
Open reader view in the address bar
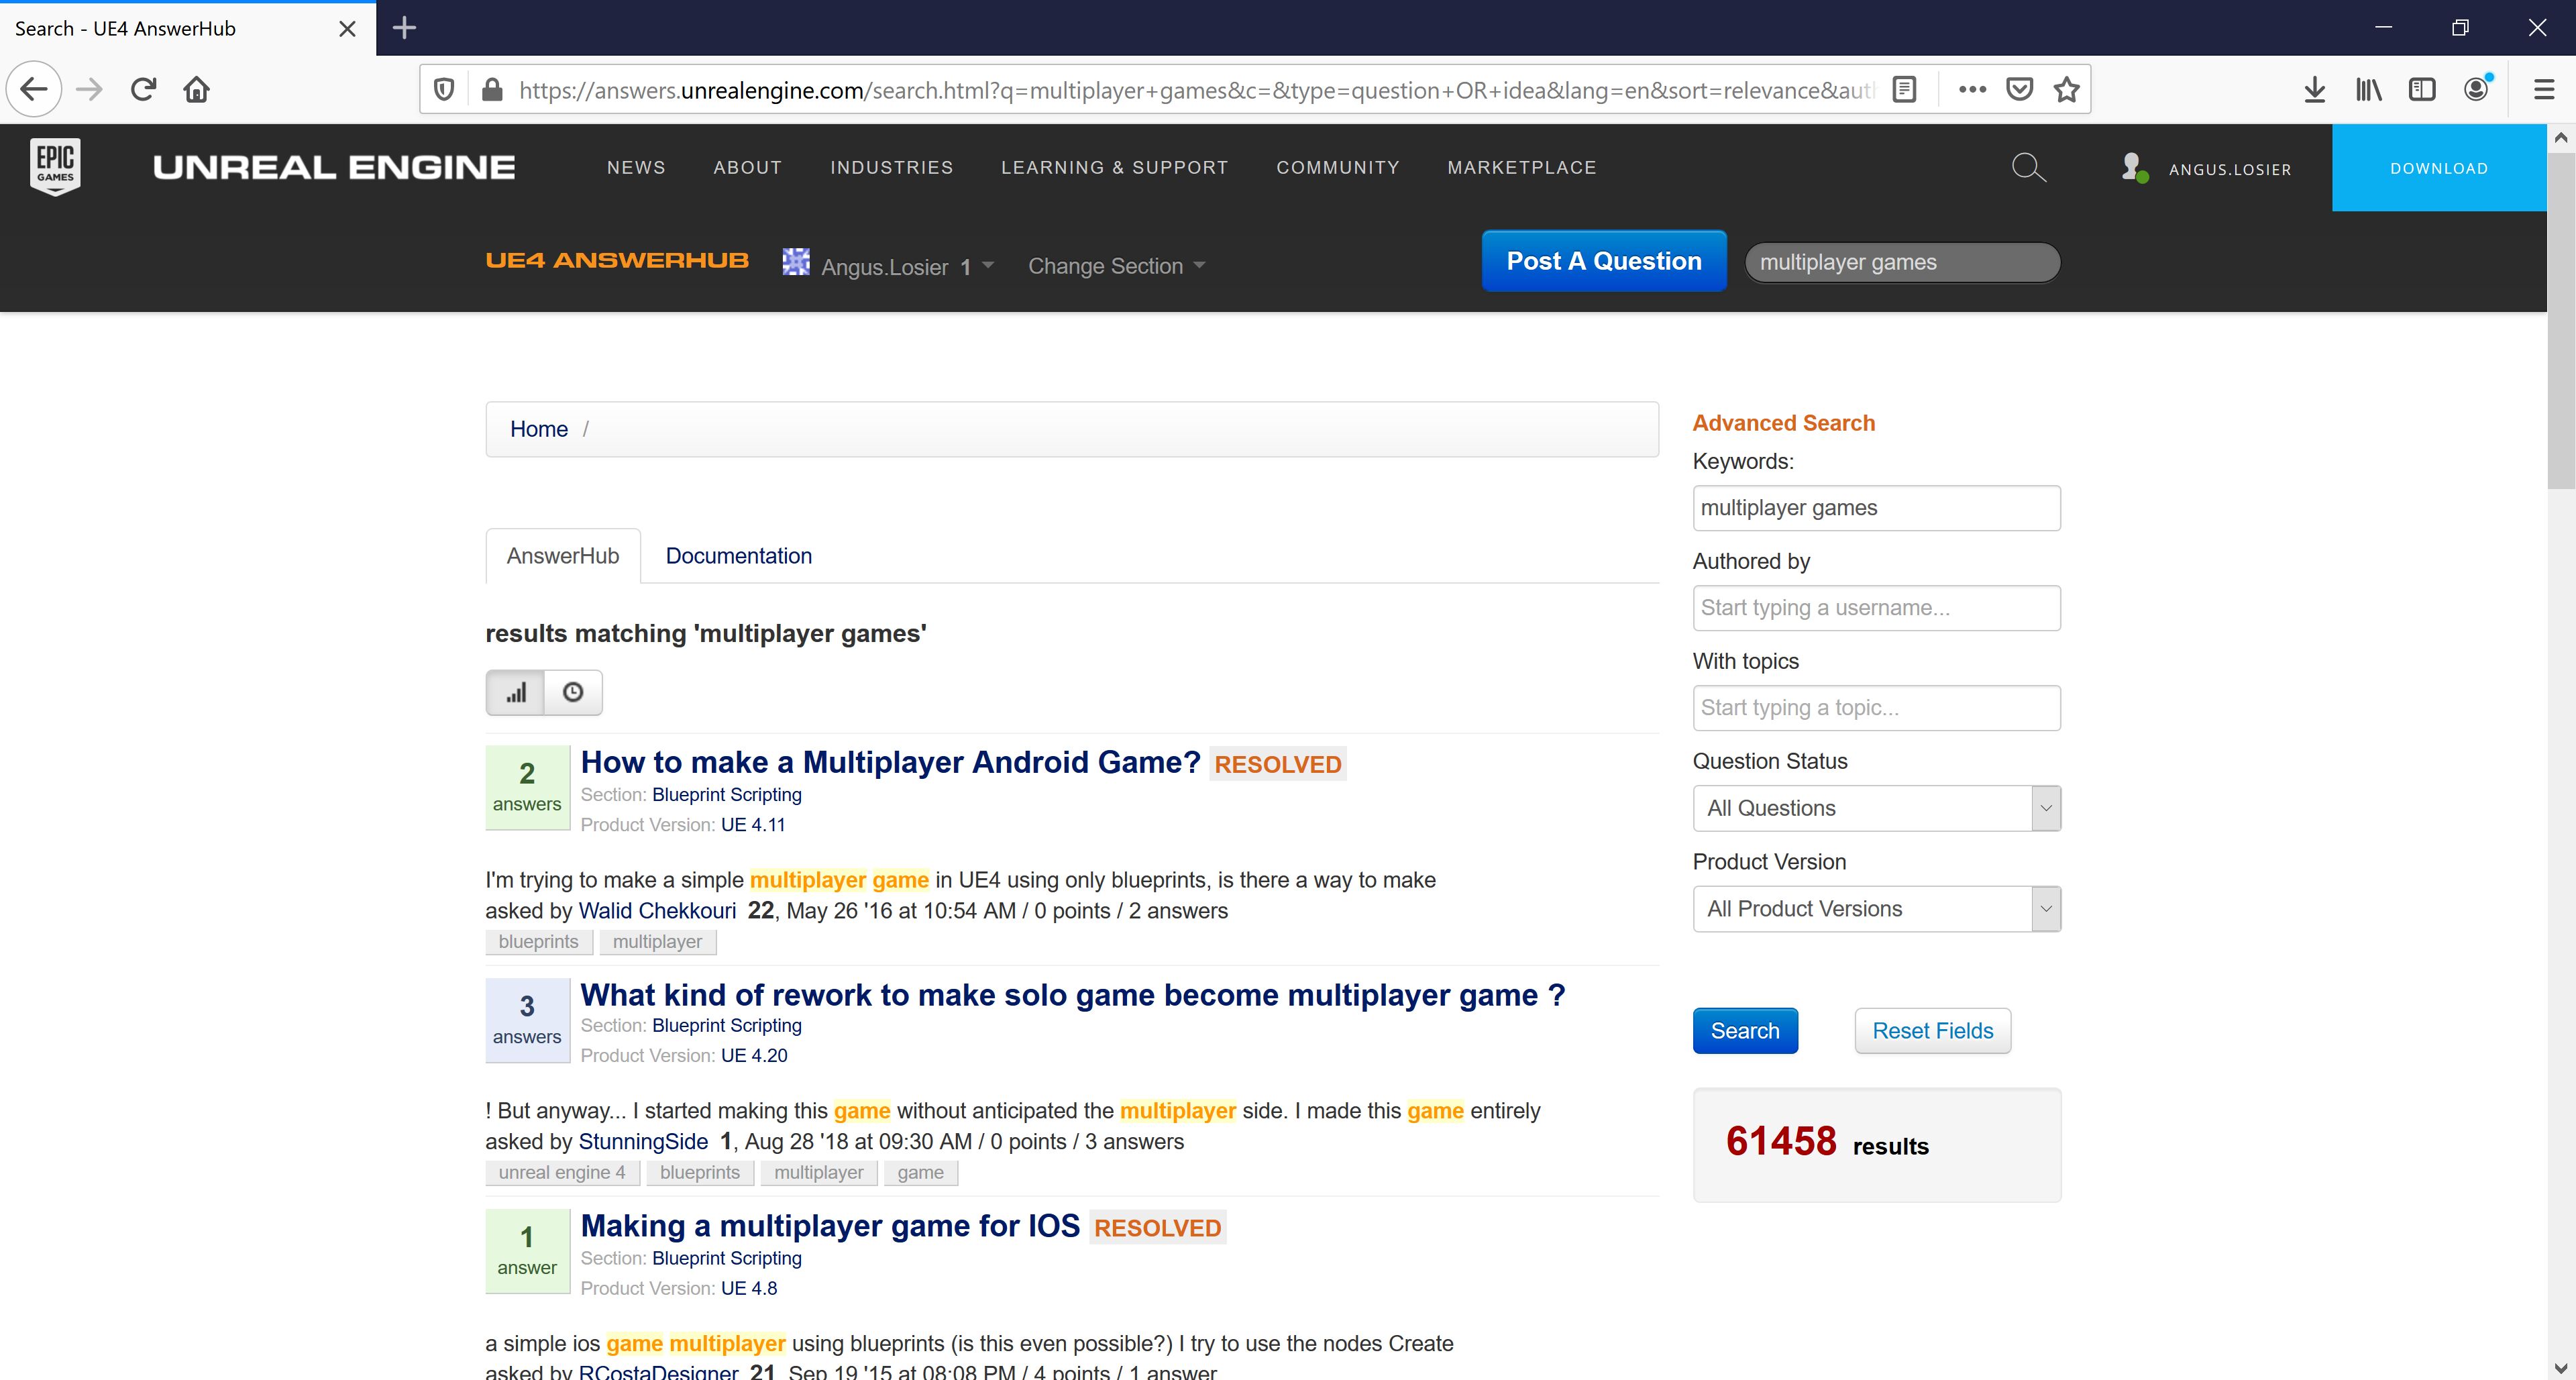pos(1903,89)
